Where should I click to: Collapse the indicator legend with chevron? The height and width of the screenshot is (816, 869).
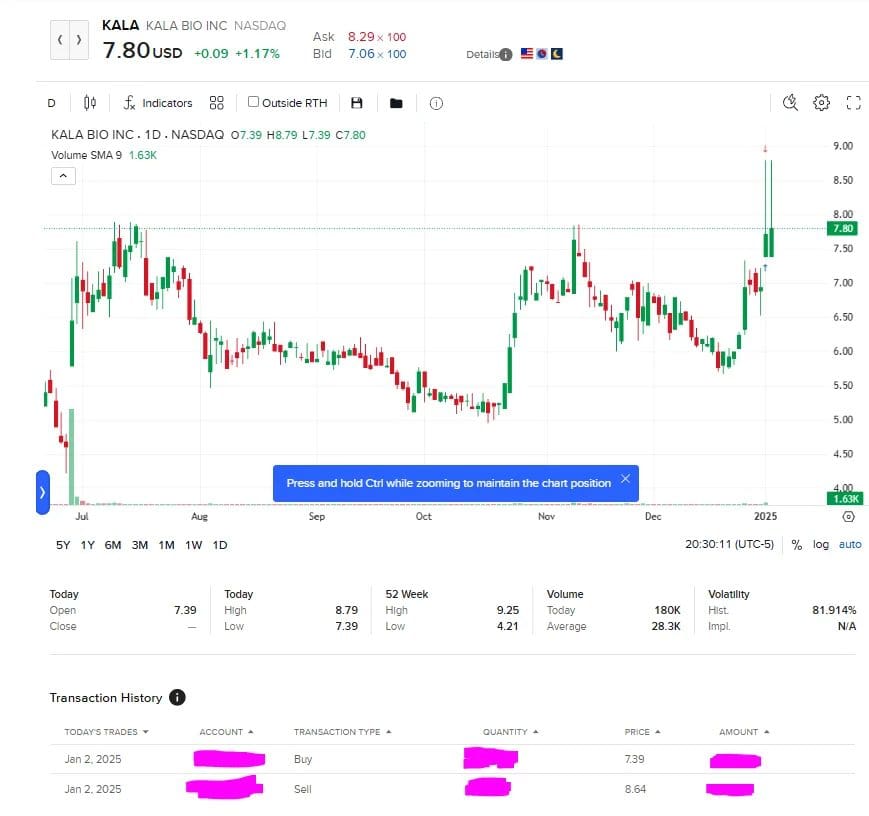pyautogui.click(x=62, y=176)
